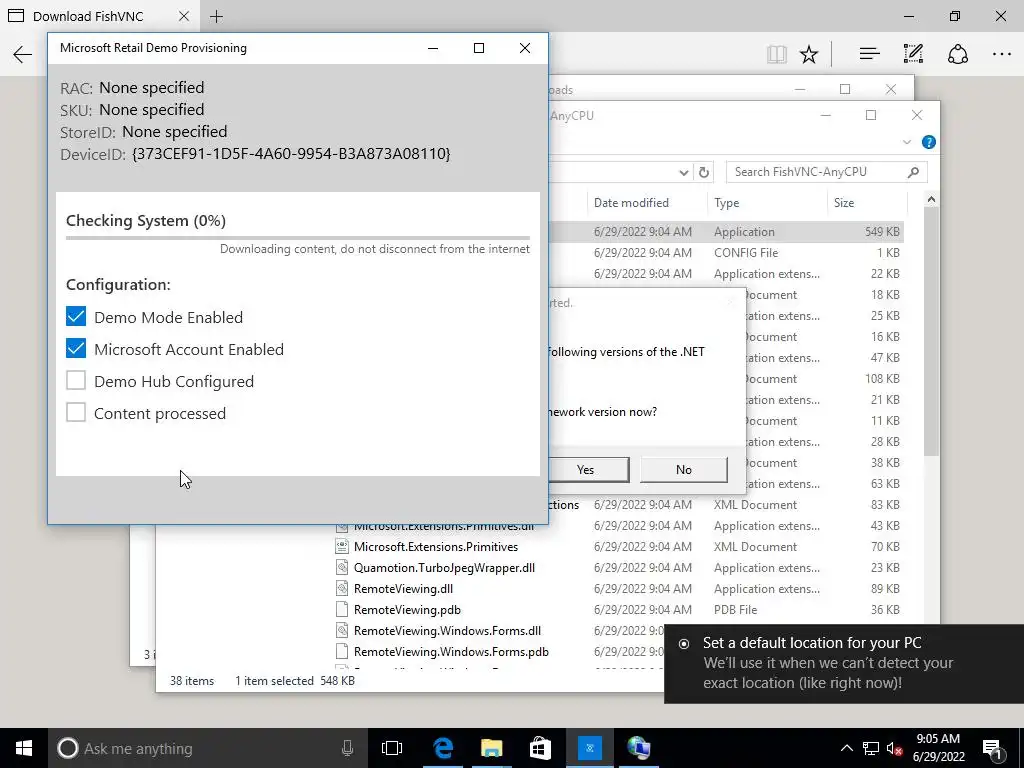Viewport: 1024px width, 768px height.
Task: Open File Explorer from taskbar
Action: pyautogui.click(x=492, y=748)
